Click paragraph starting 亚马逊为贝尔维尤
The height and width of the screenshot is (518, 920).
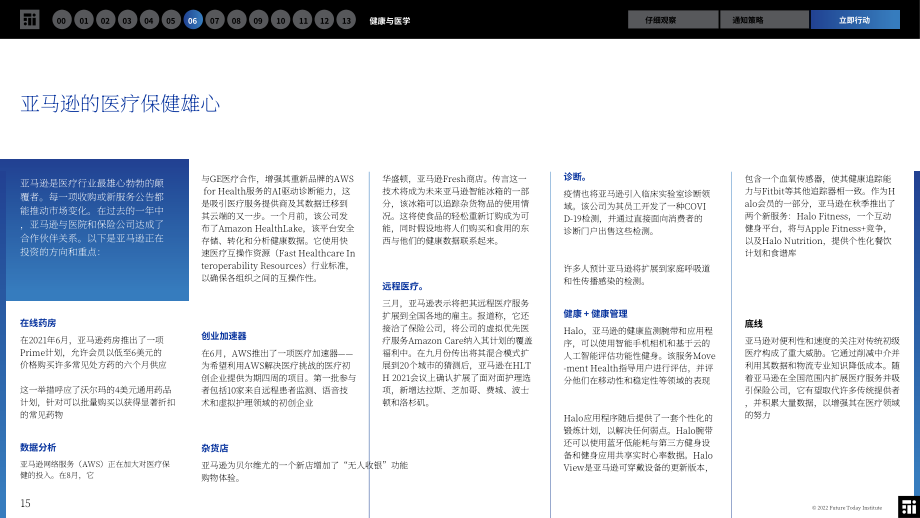click(x=305, y=471)
